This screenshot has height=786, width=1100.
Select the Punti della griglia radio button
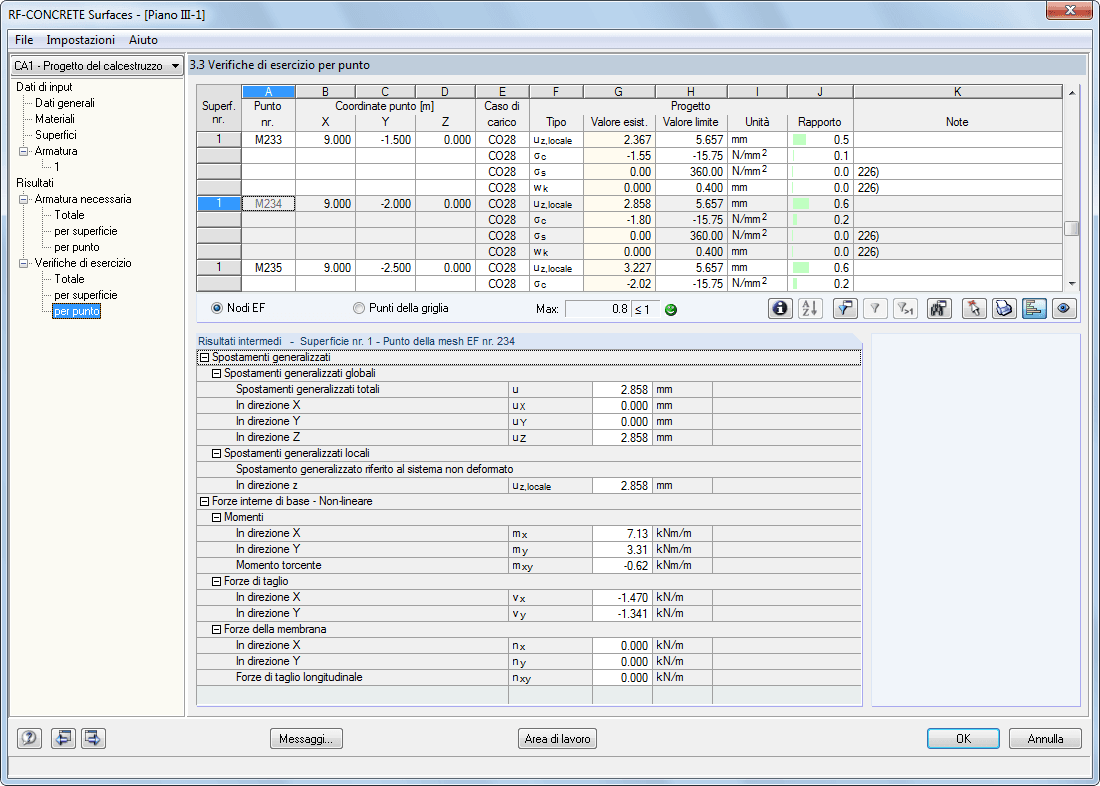tap(359, 308)
